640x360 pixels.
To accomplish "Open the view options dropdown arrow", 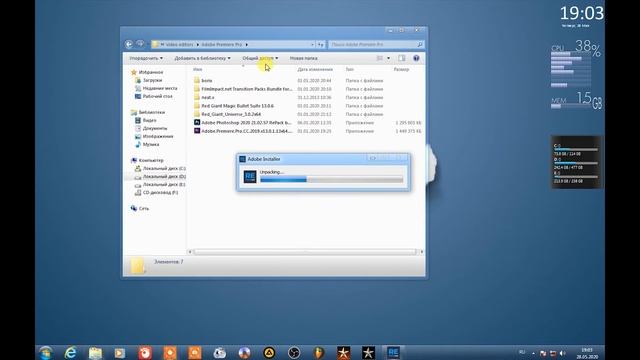I will coord(388,58).
